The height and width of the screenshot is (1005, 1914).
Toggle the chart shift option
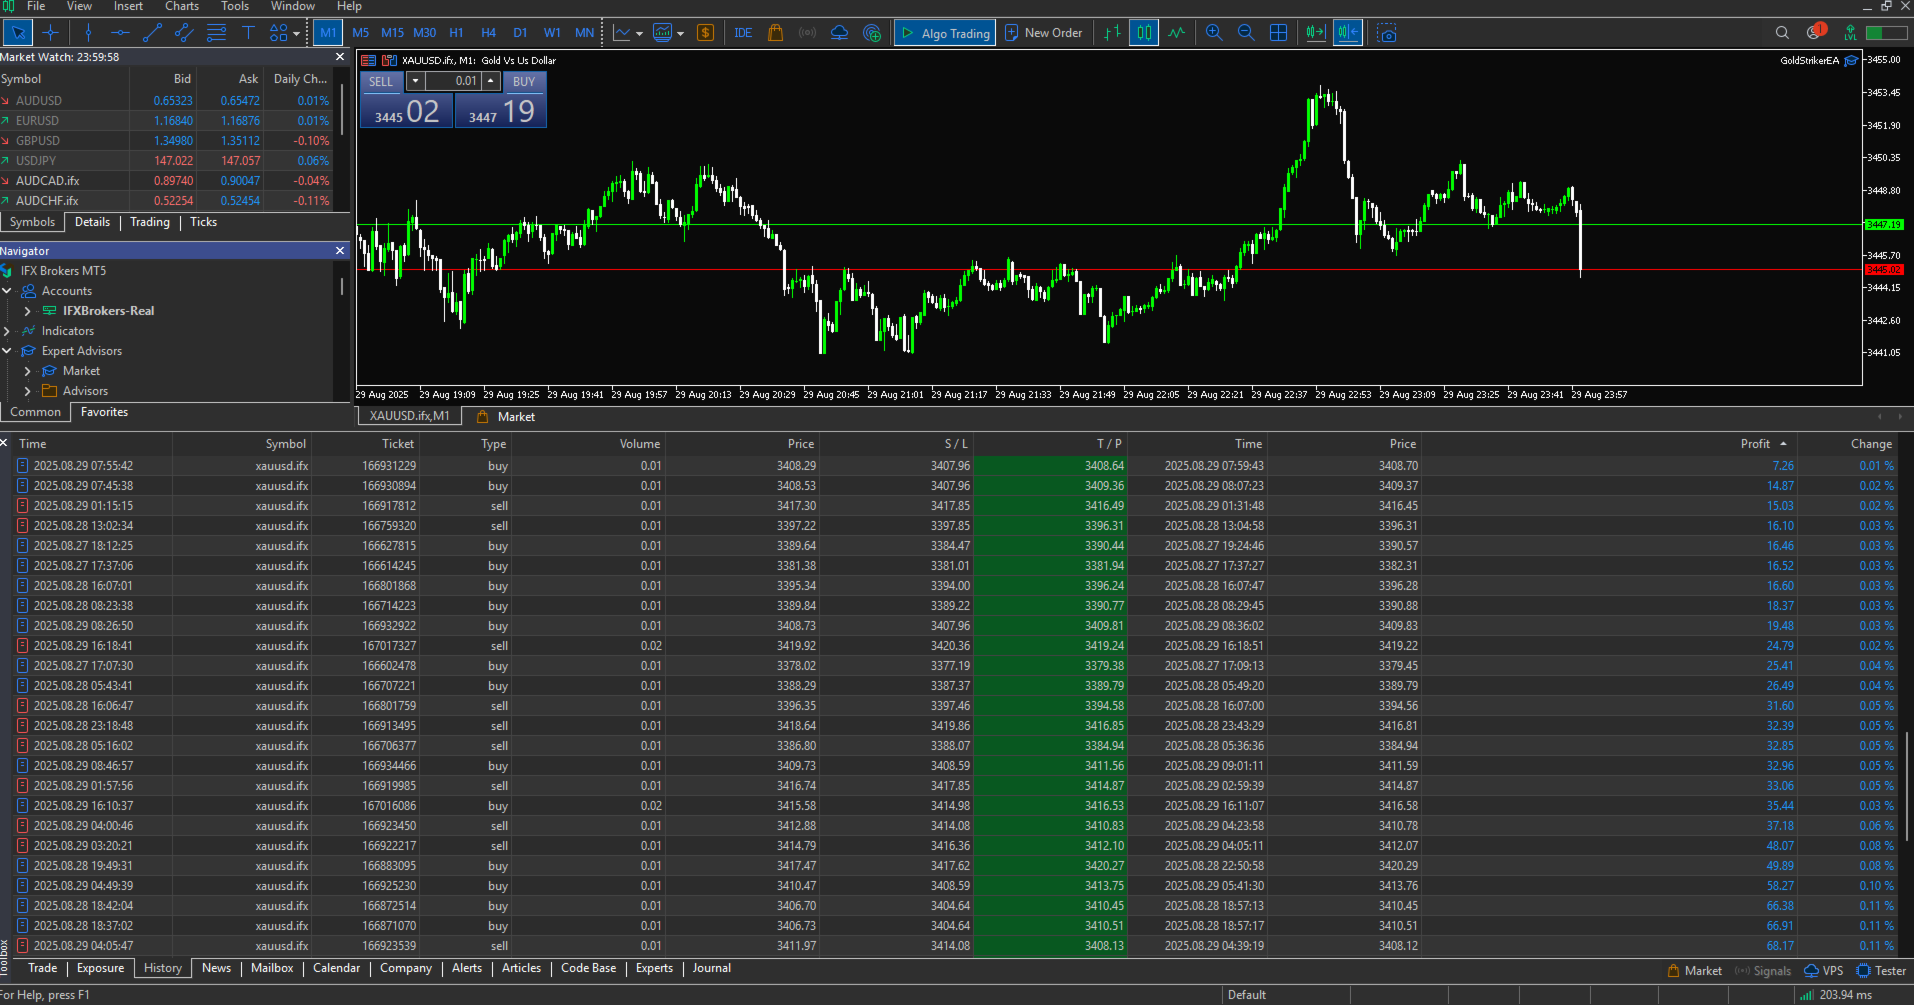(1348, 33)
